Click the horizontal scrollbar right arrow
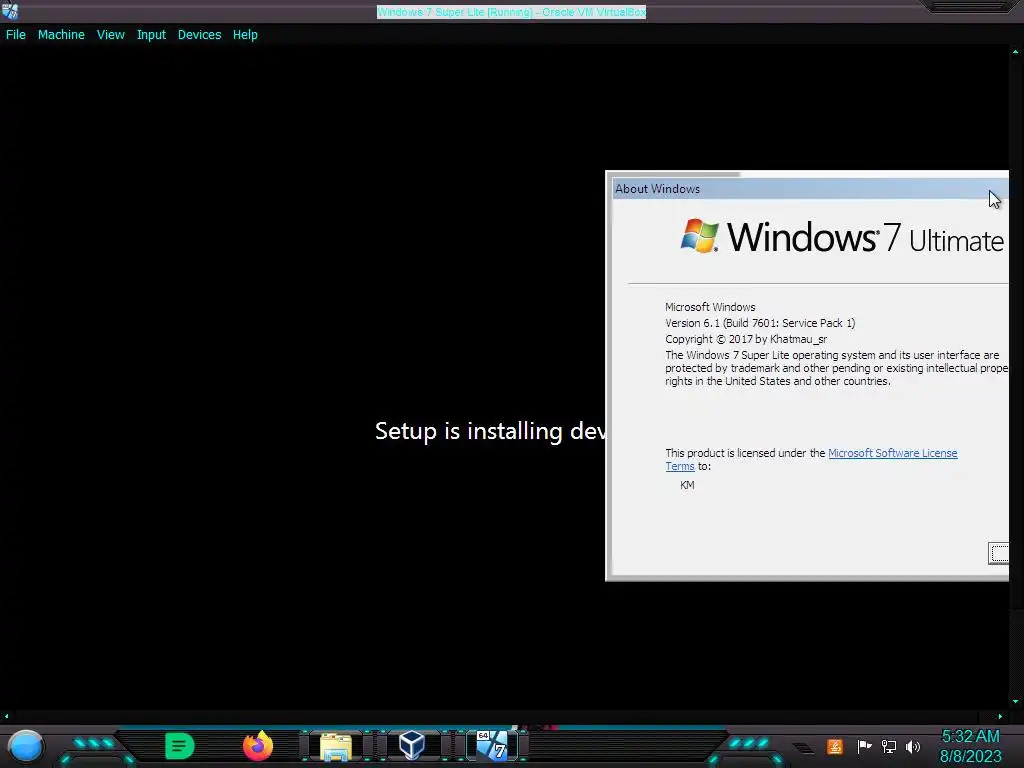The image size is (1024, 768). point(1000,716)
